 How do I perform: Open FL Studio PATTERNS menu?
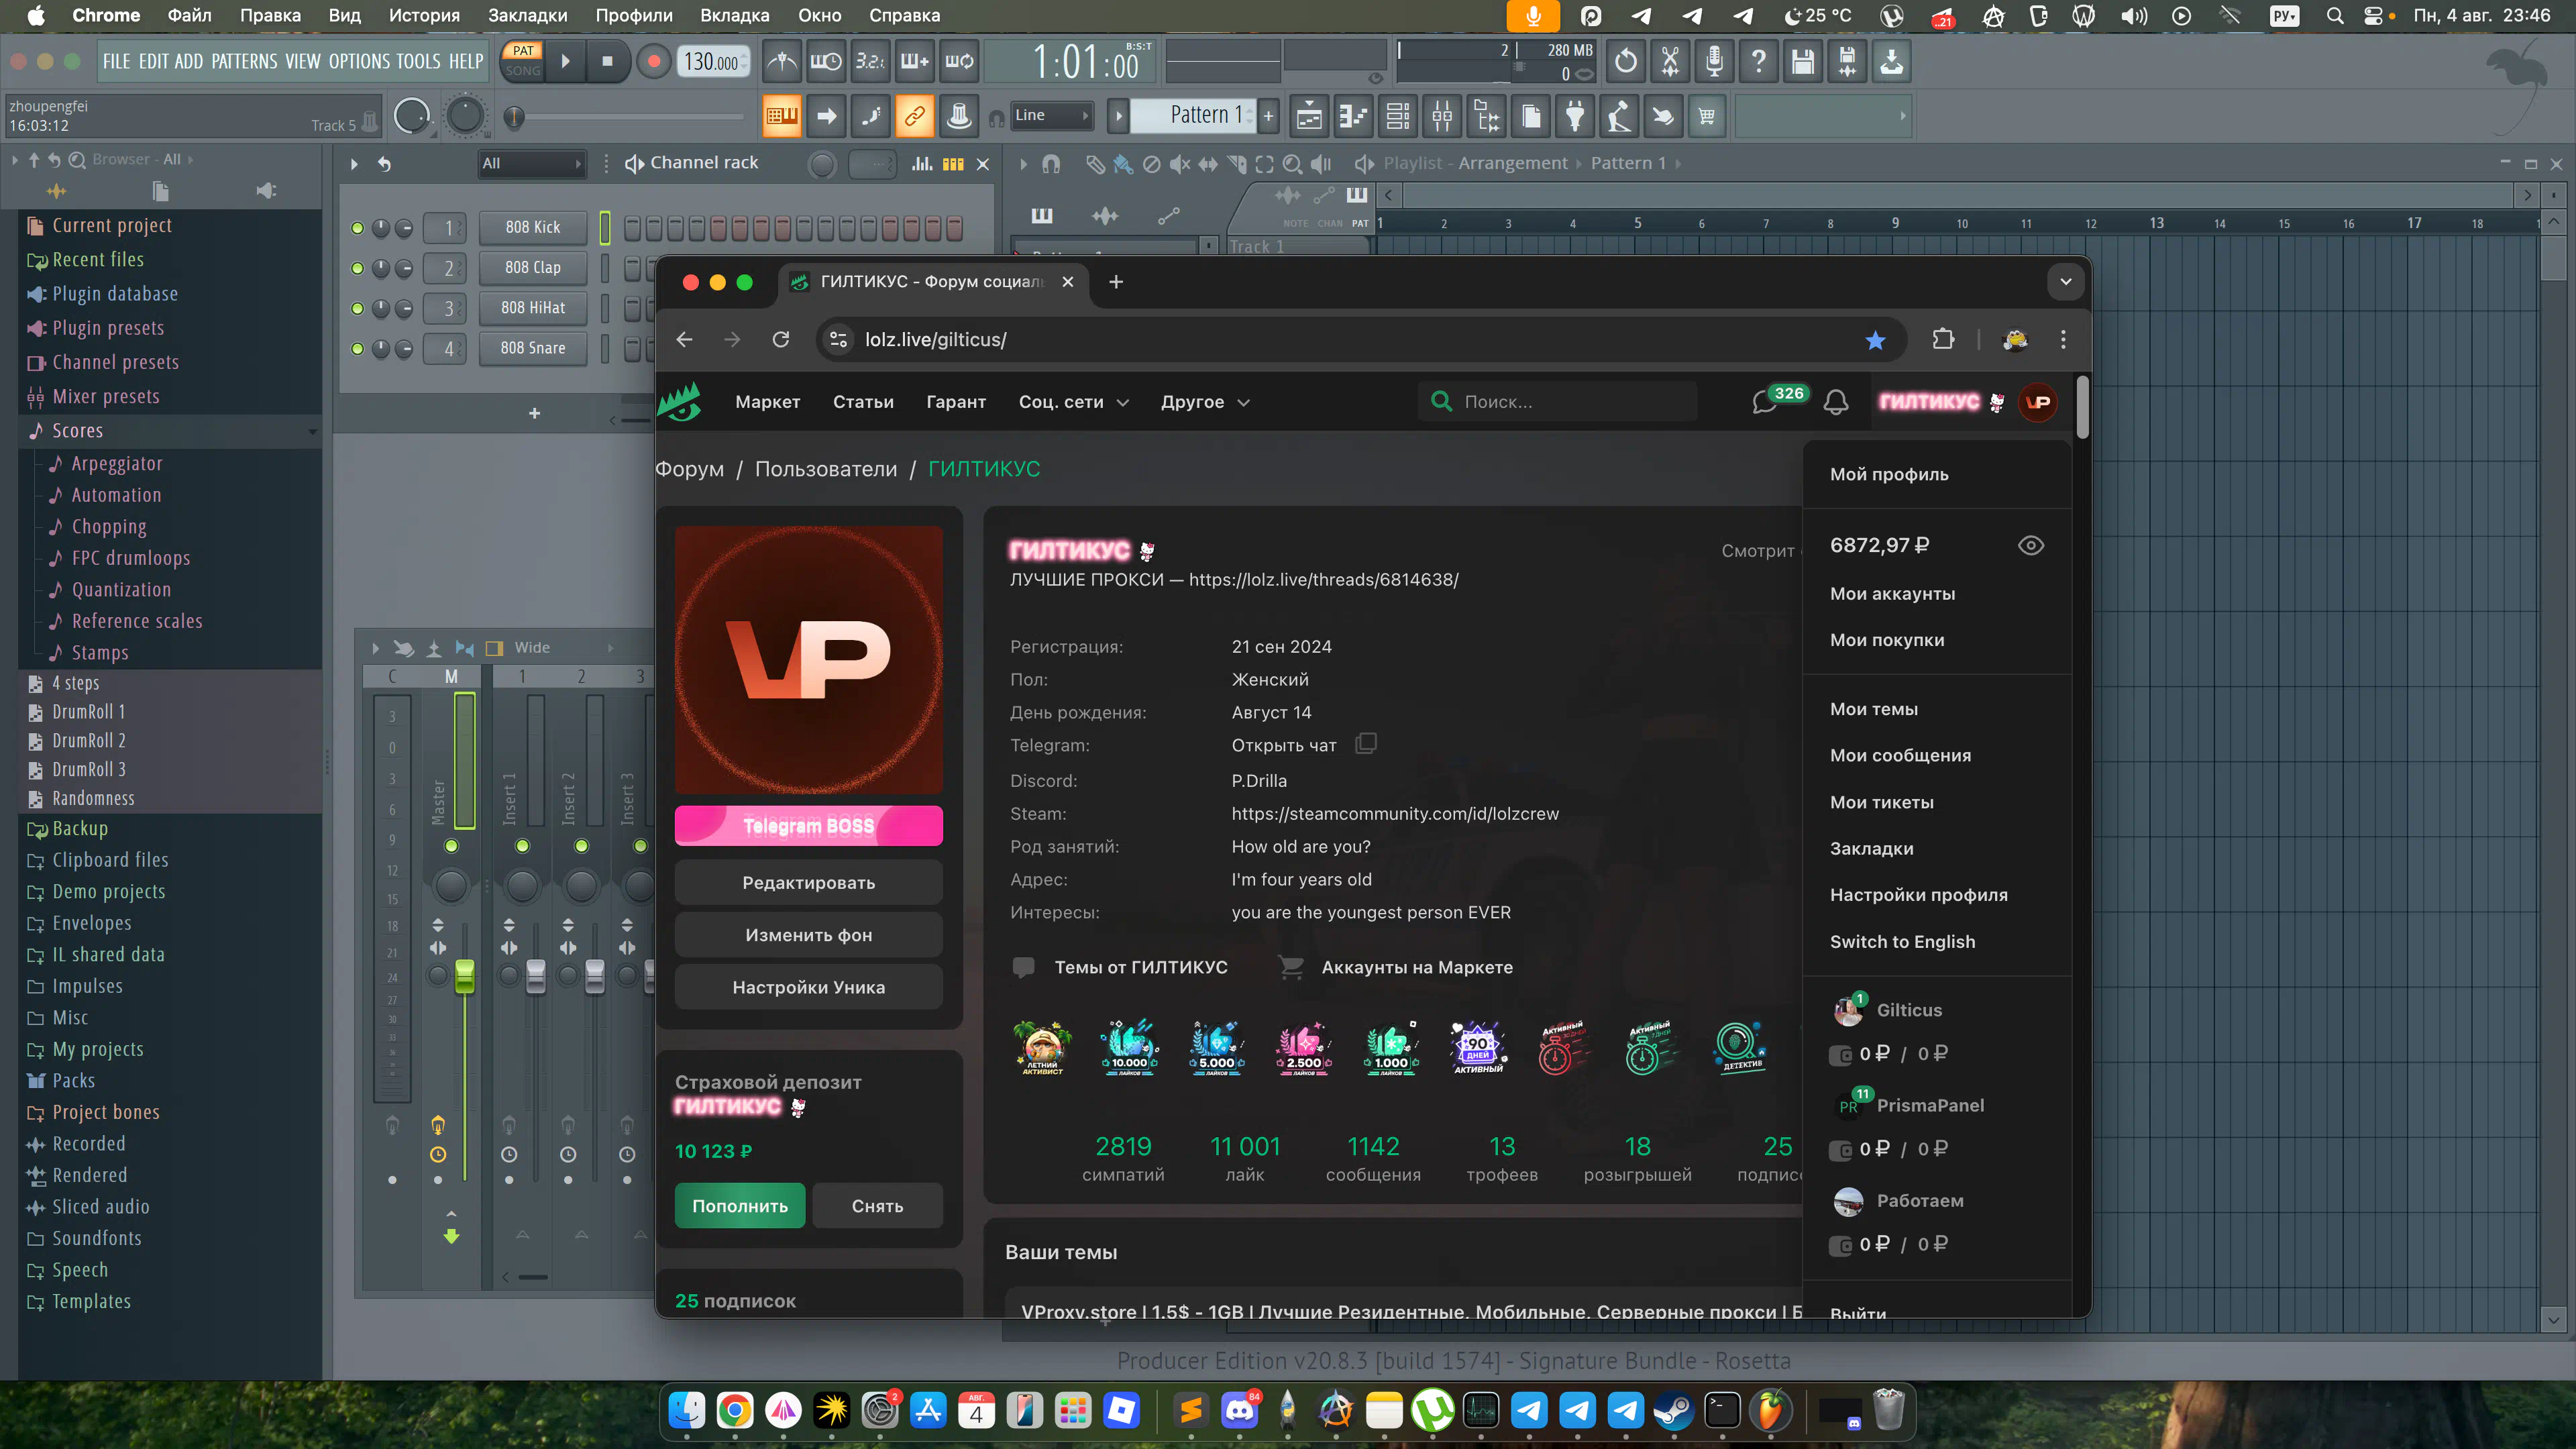click(x=244, y=62)
